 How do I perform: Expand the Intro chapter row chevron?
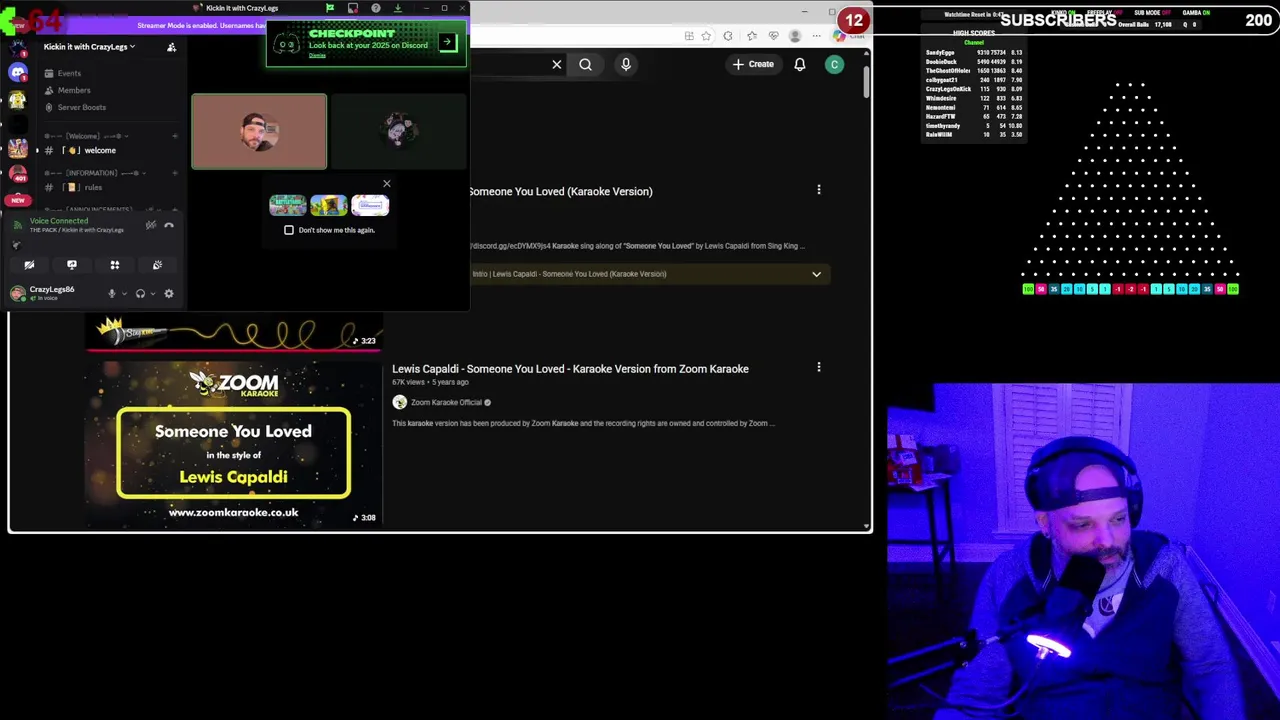(x=816, y=274)
